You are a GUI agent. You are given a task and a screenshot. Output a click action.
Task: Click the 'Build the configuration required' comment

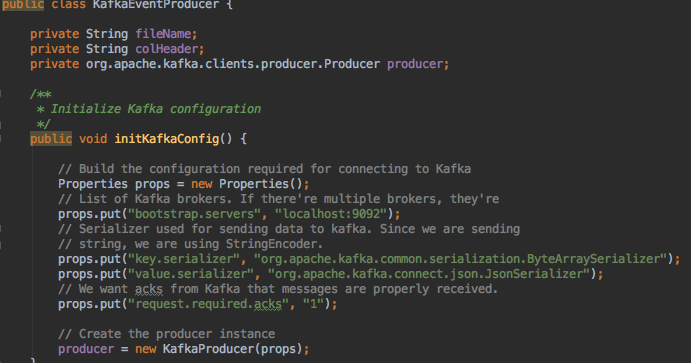click(264, 169)
